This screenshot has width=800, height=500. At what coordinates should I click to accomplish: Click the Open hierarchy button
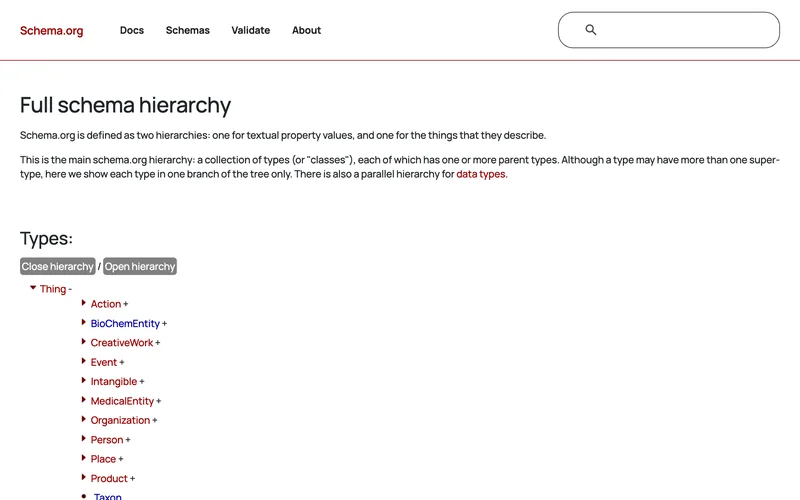pos(140,266)
